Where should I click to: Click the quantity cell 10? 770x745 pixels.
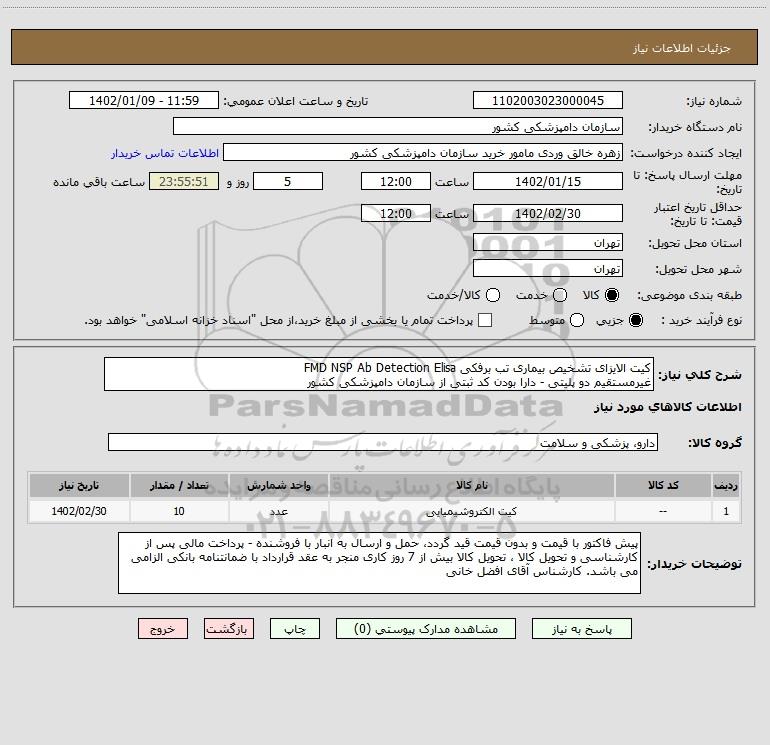[x=179, y=511]
